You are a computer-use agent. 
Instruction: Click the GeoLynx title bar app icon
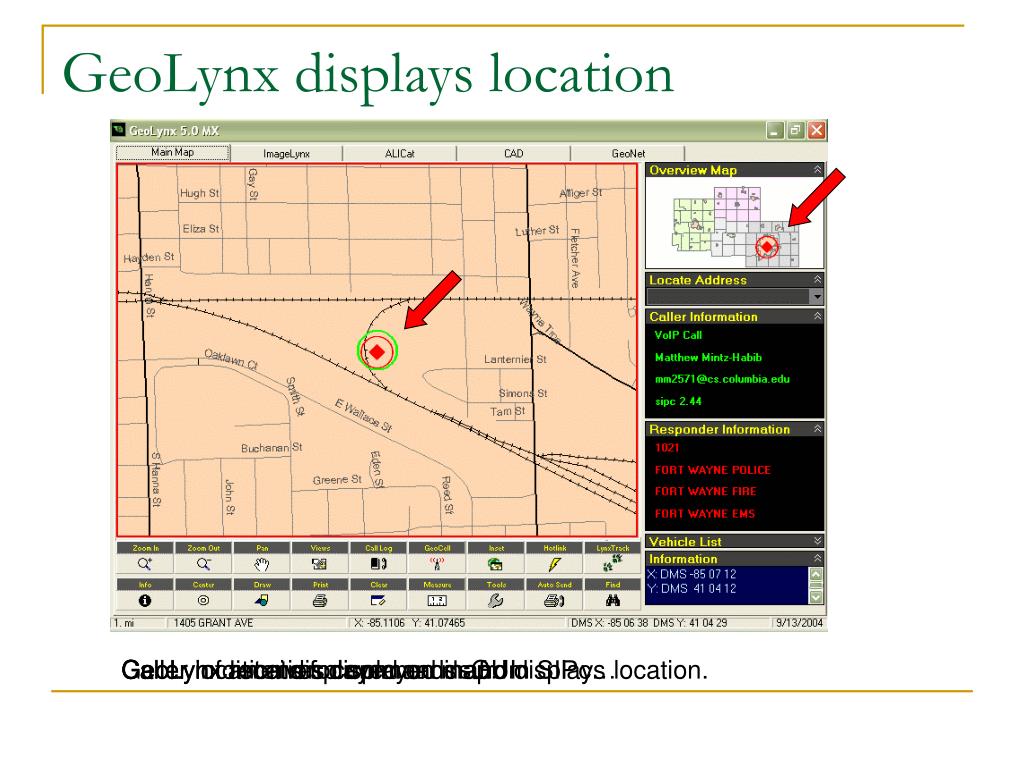[x=119, y=130]
